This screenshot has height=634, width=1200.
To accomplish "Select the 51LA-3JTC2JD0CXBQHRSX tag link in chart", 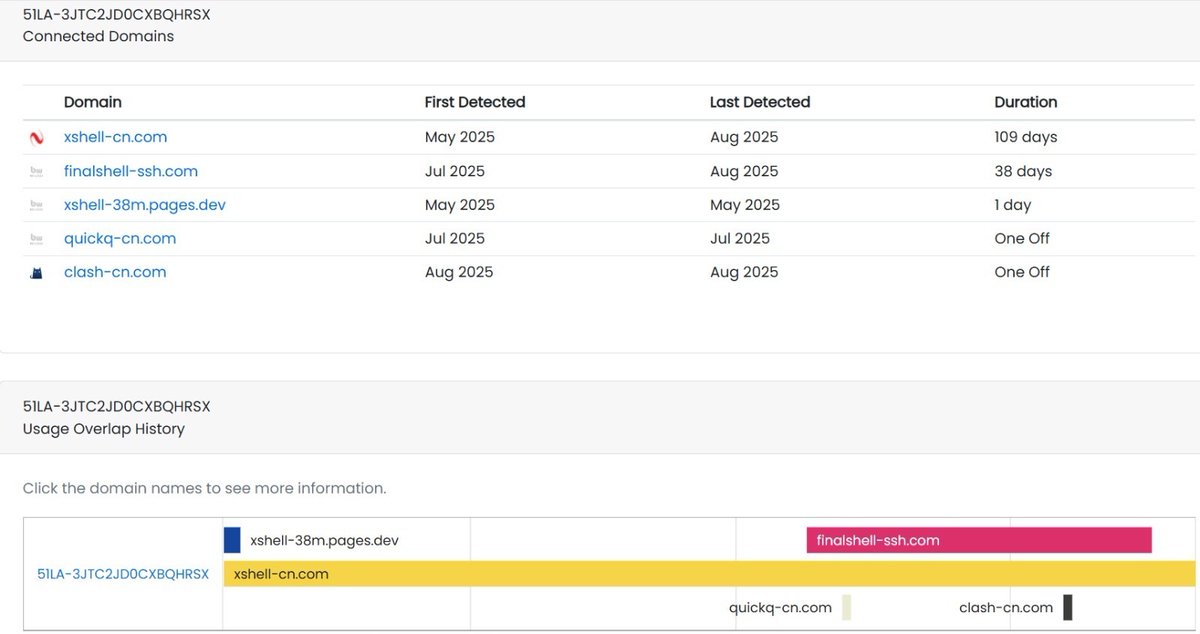I will pos(123,574).
